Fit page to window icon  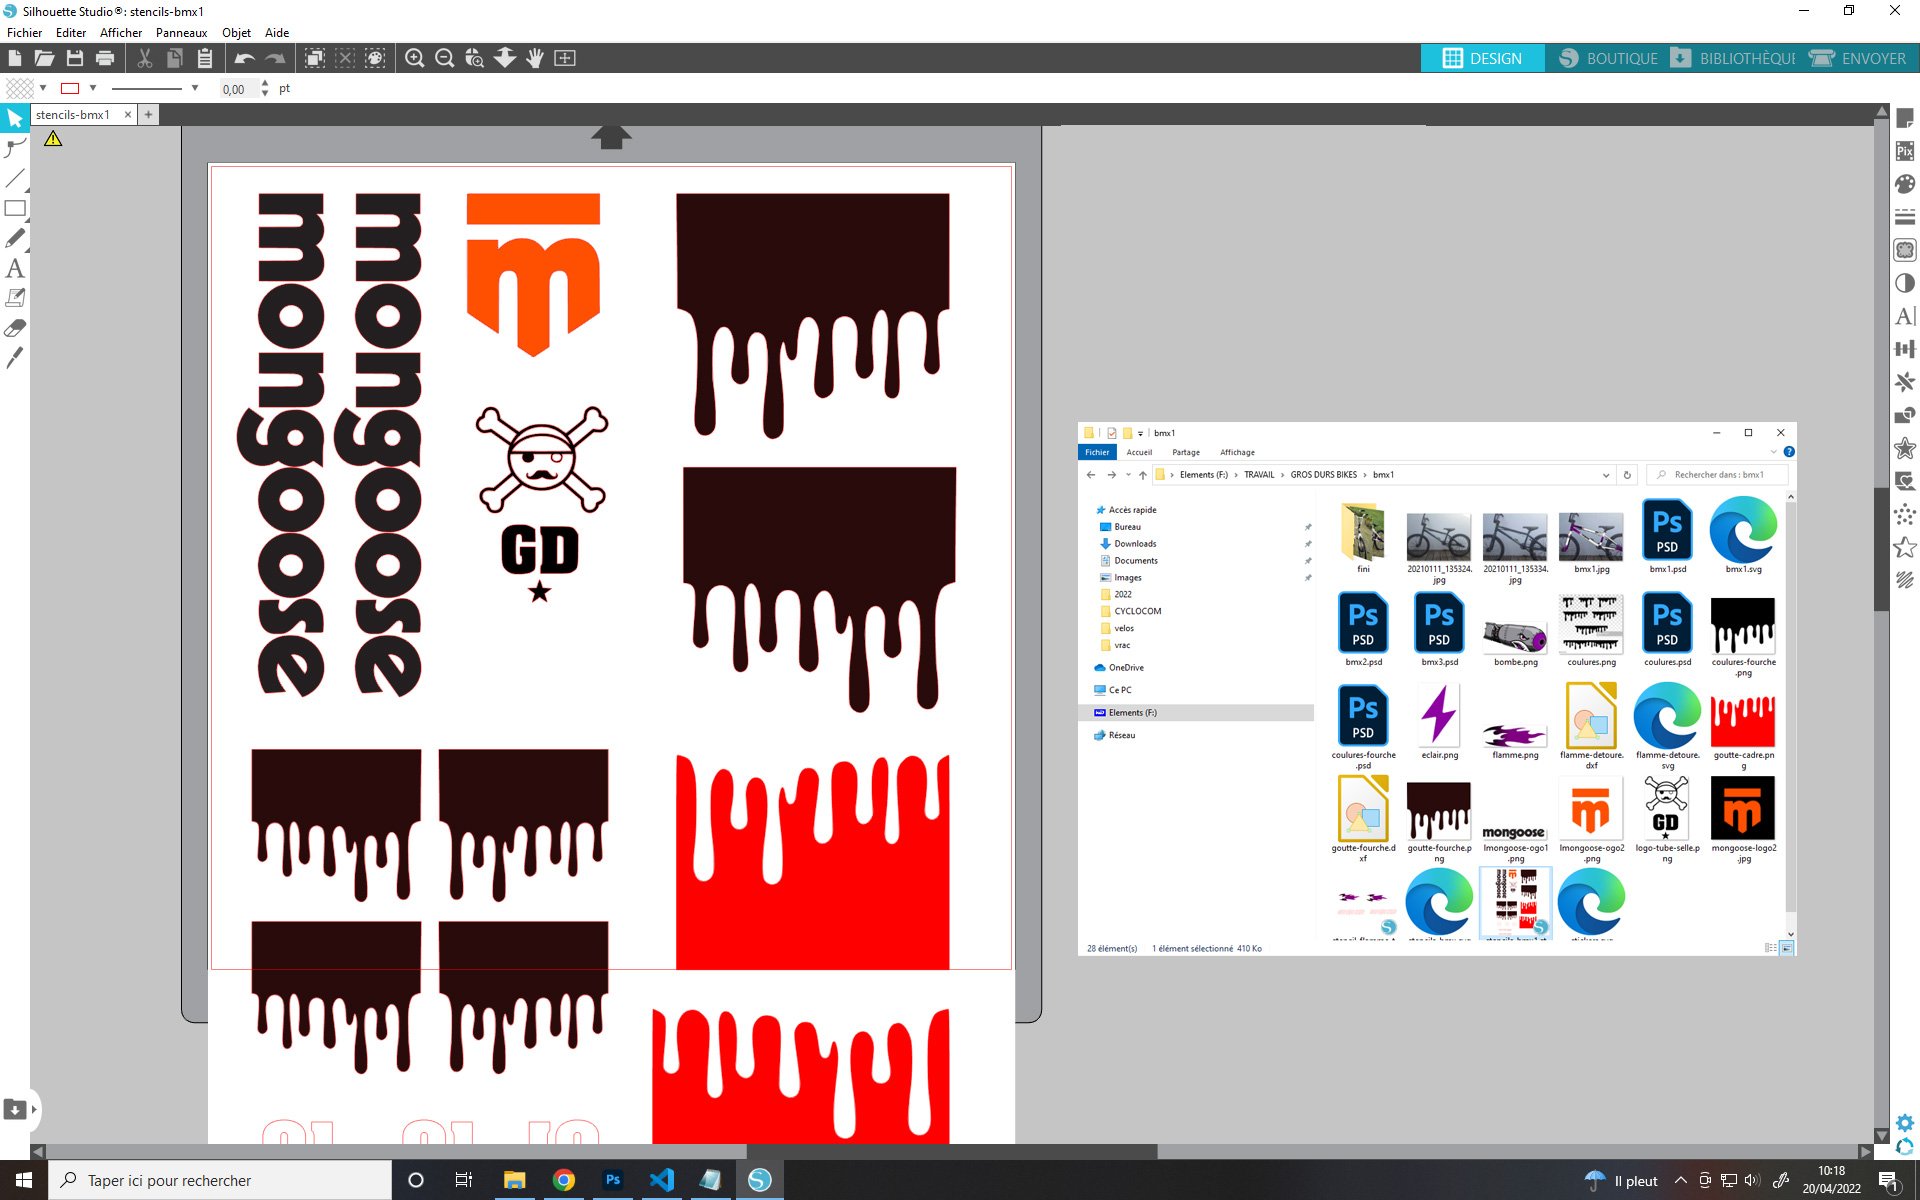pyautogui.click(x=565, y=58)
